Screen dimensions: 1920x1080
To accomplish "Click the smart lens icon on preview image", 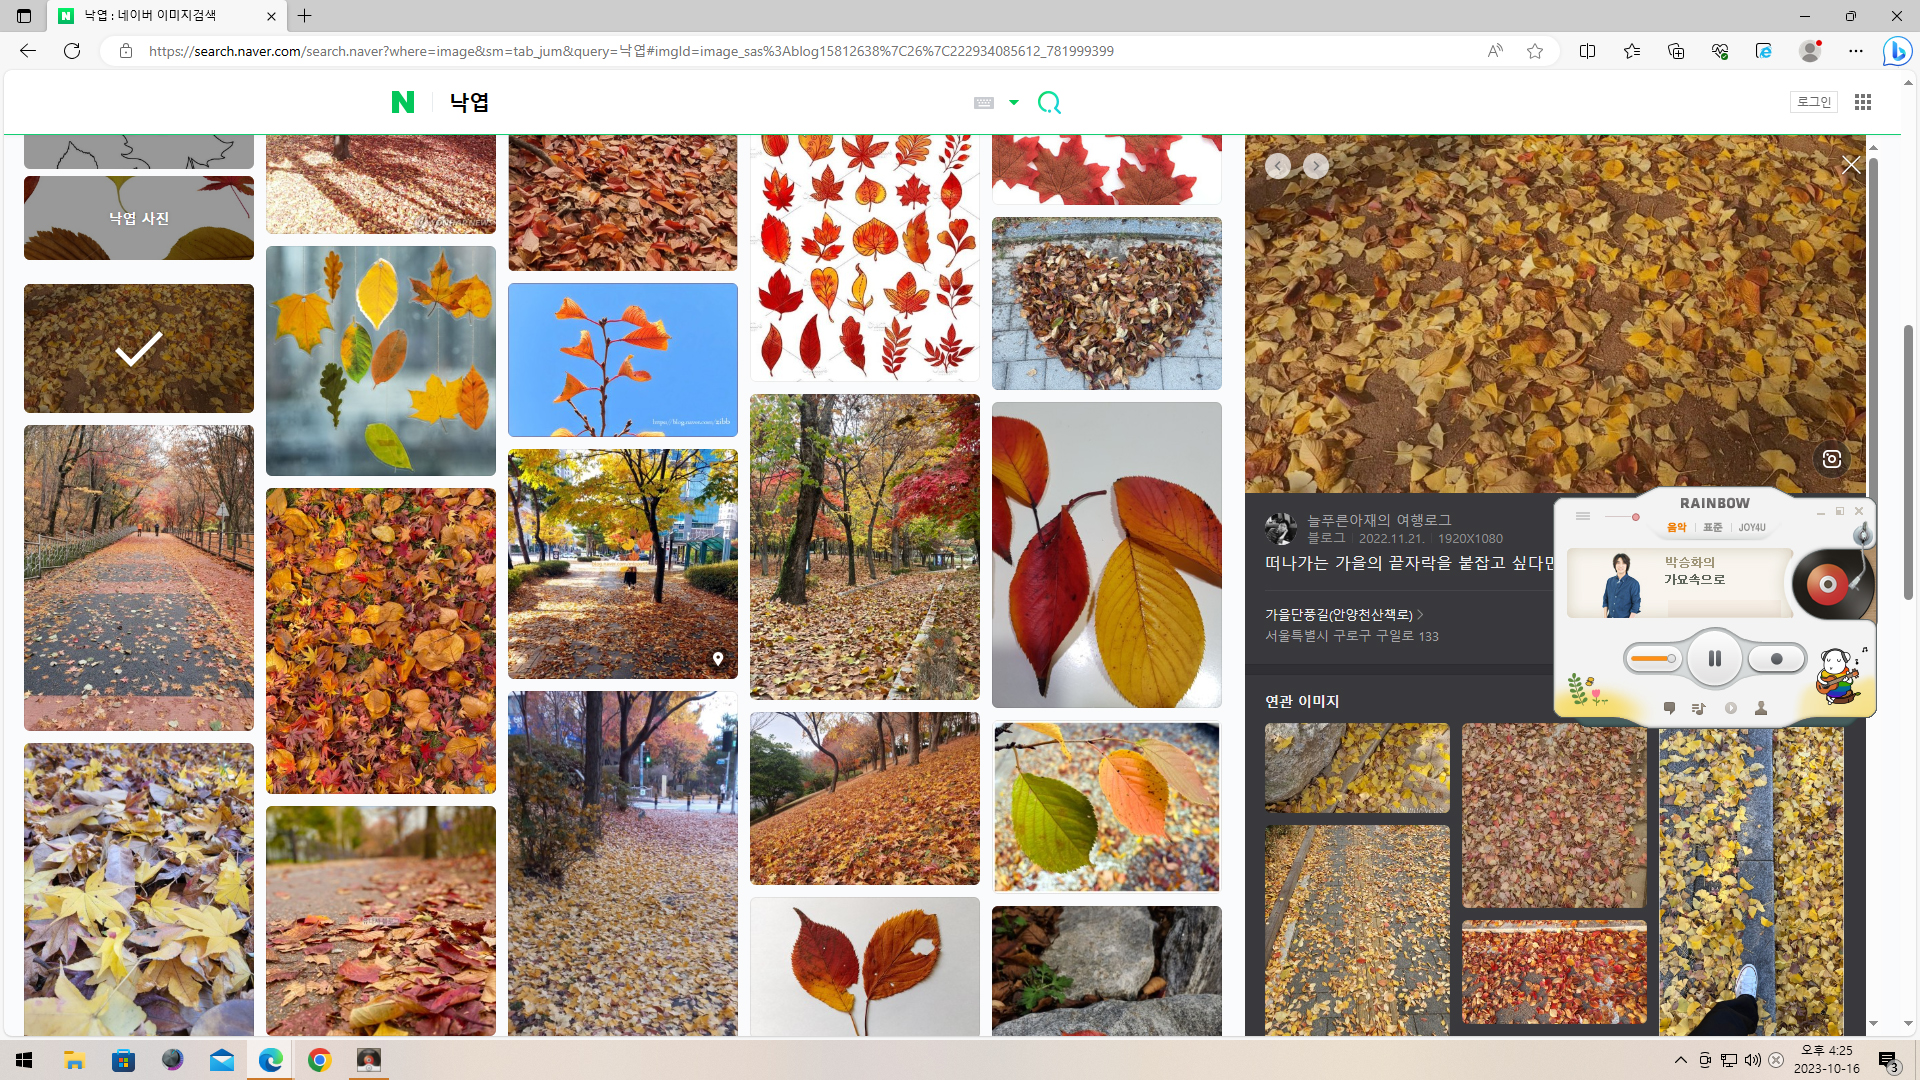I will click(1831, 459).
